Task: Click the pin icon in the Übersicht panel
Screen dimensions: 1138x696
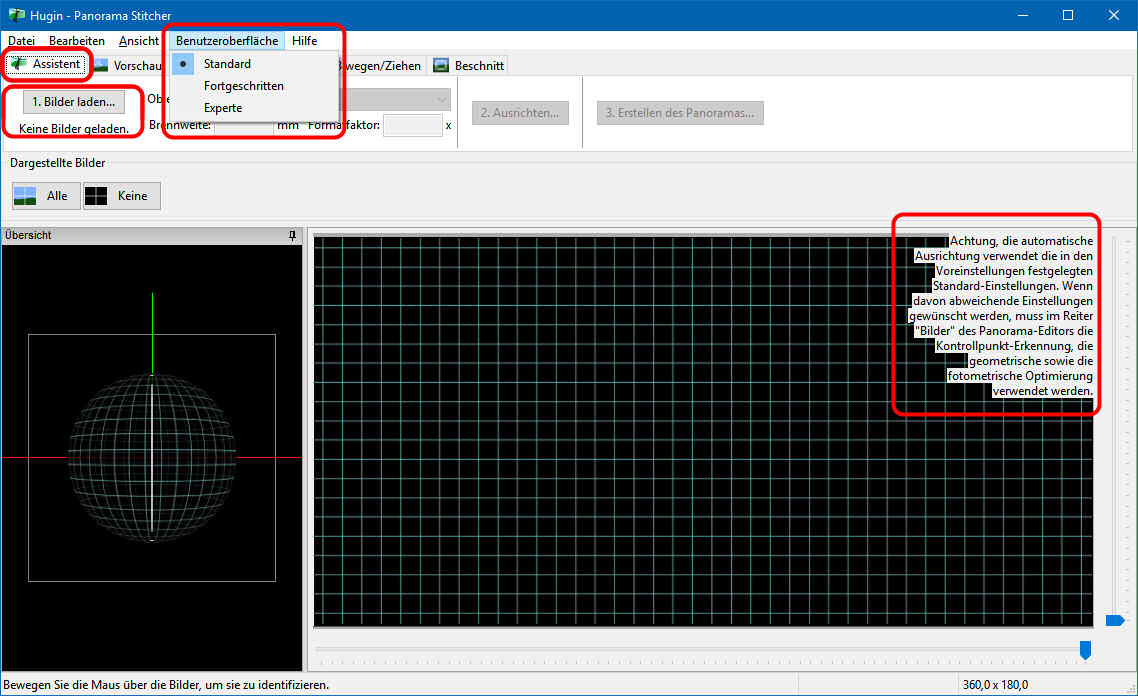Action: 292,236
